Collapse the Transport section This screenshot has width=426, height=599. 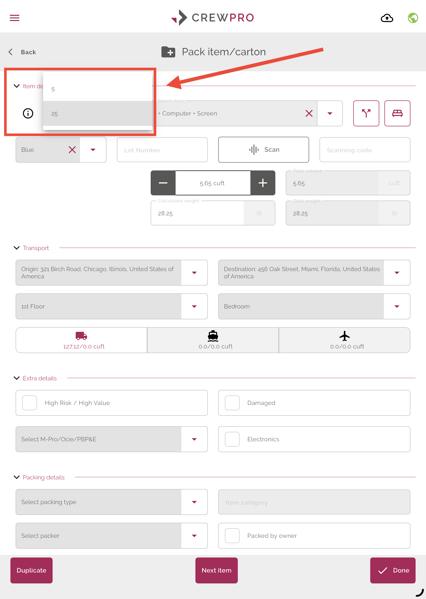coord(16,248)
